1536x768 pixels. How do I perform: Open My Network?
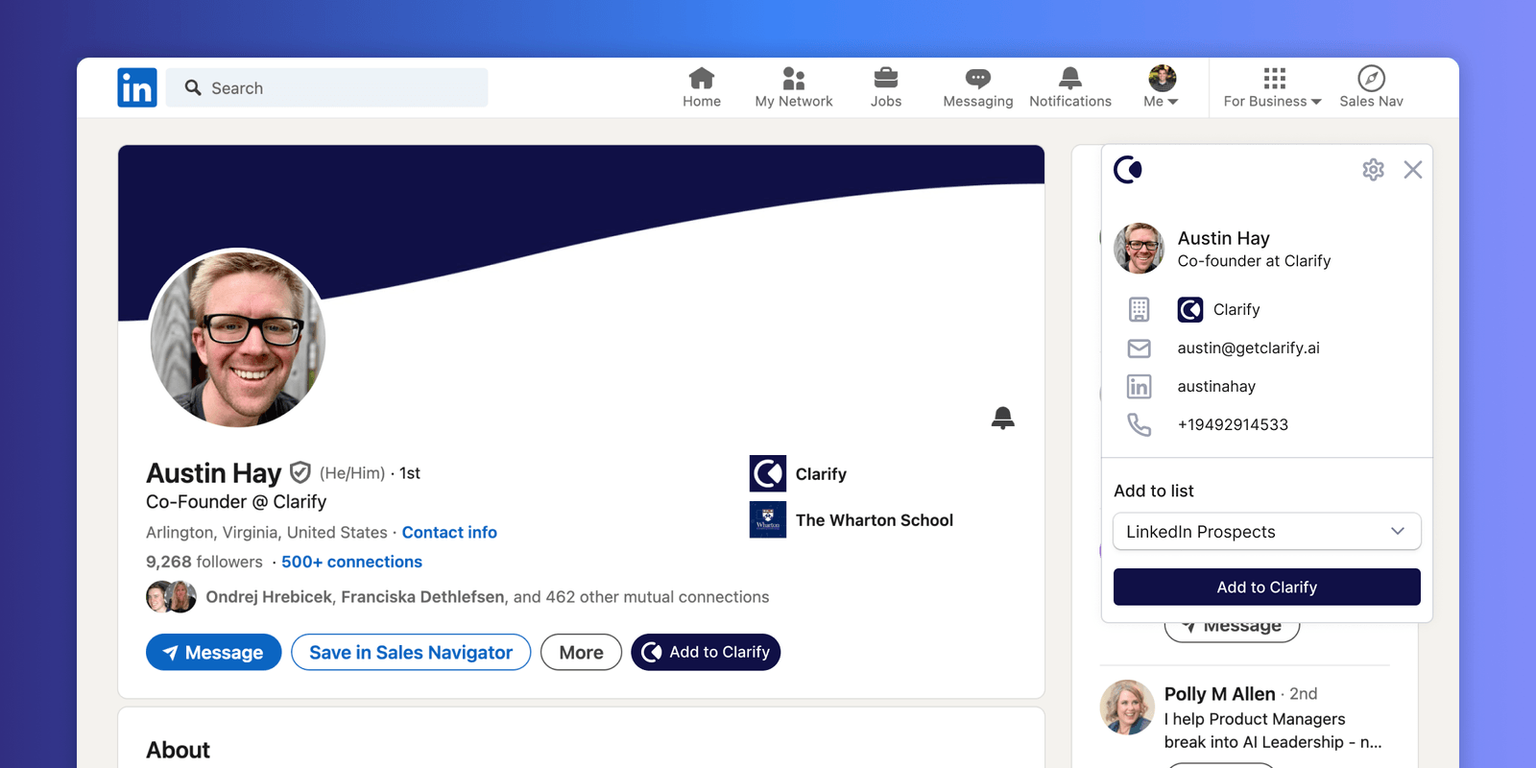794,88
